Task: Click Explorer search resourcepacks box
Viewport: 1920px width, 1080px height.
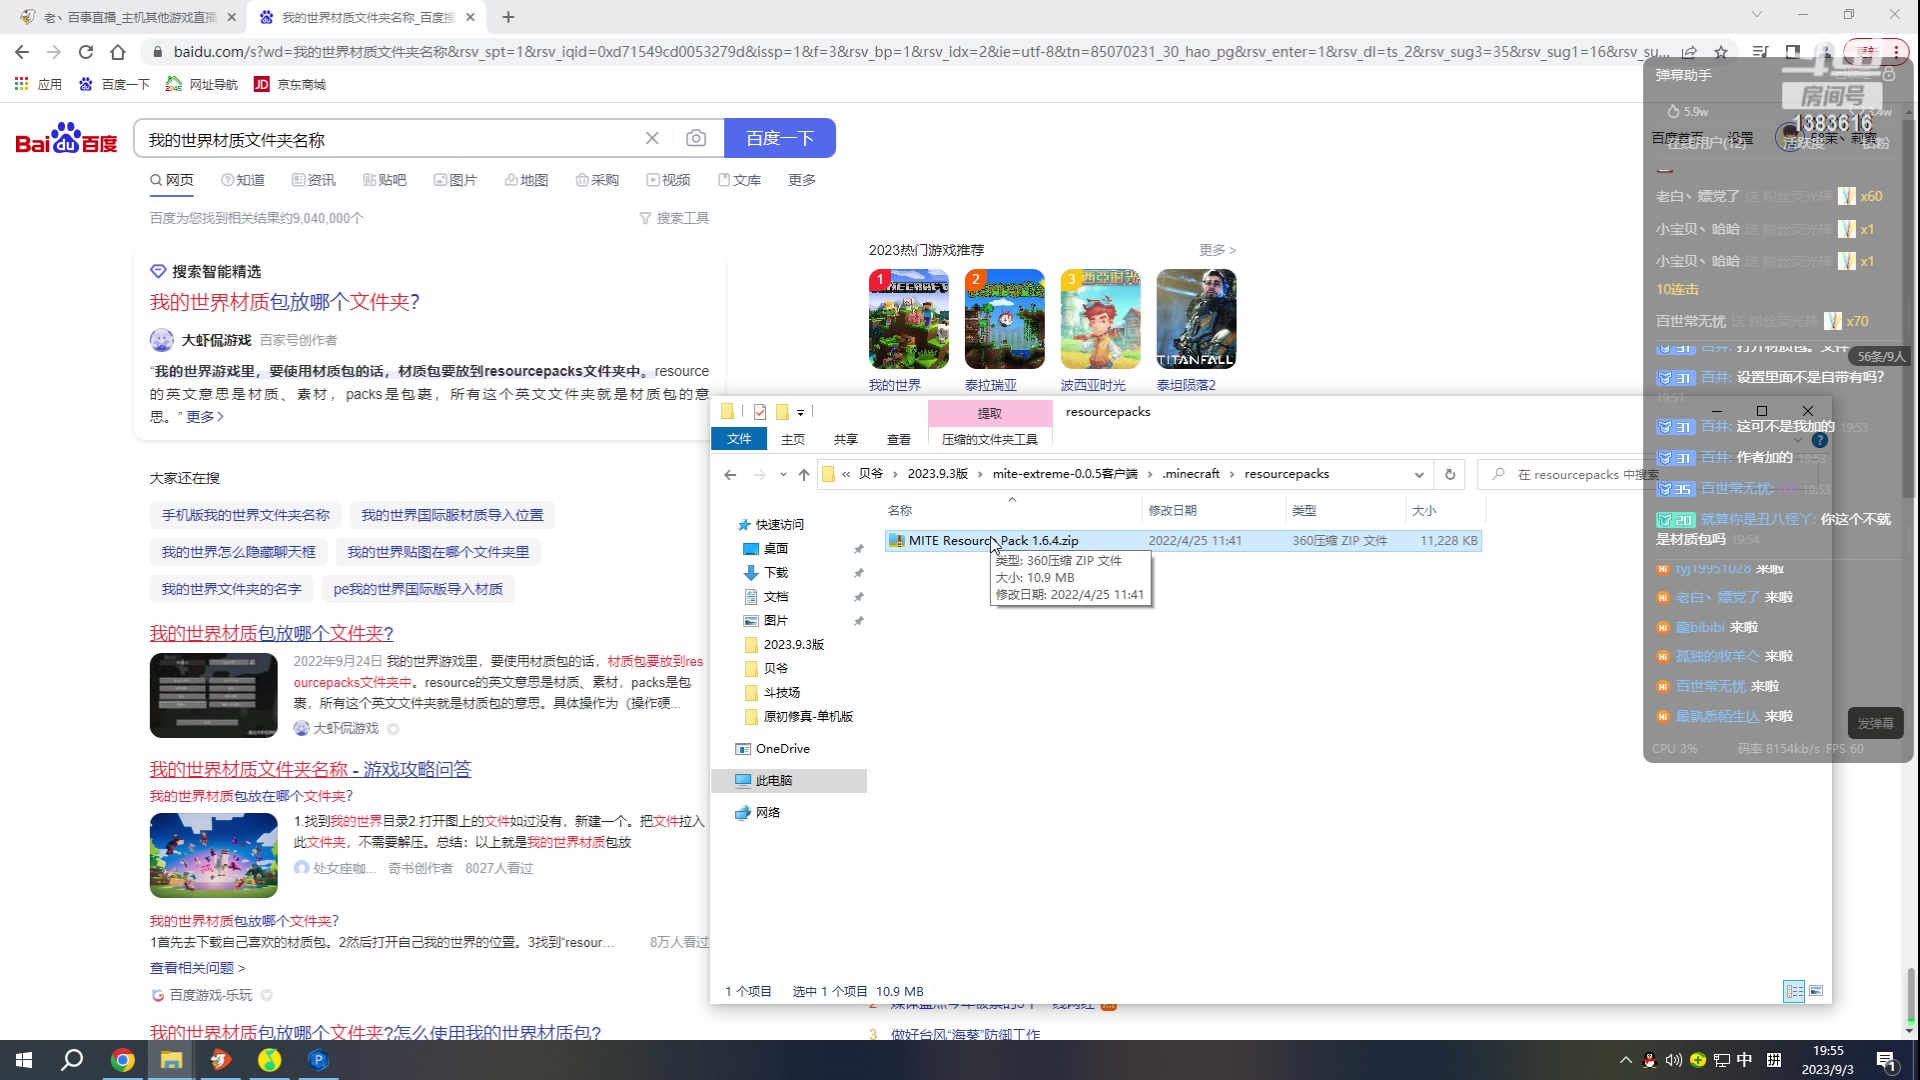Action: pos(1578,474)
